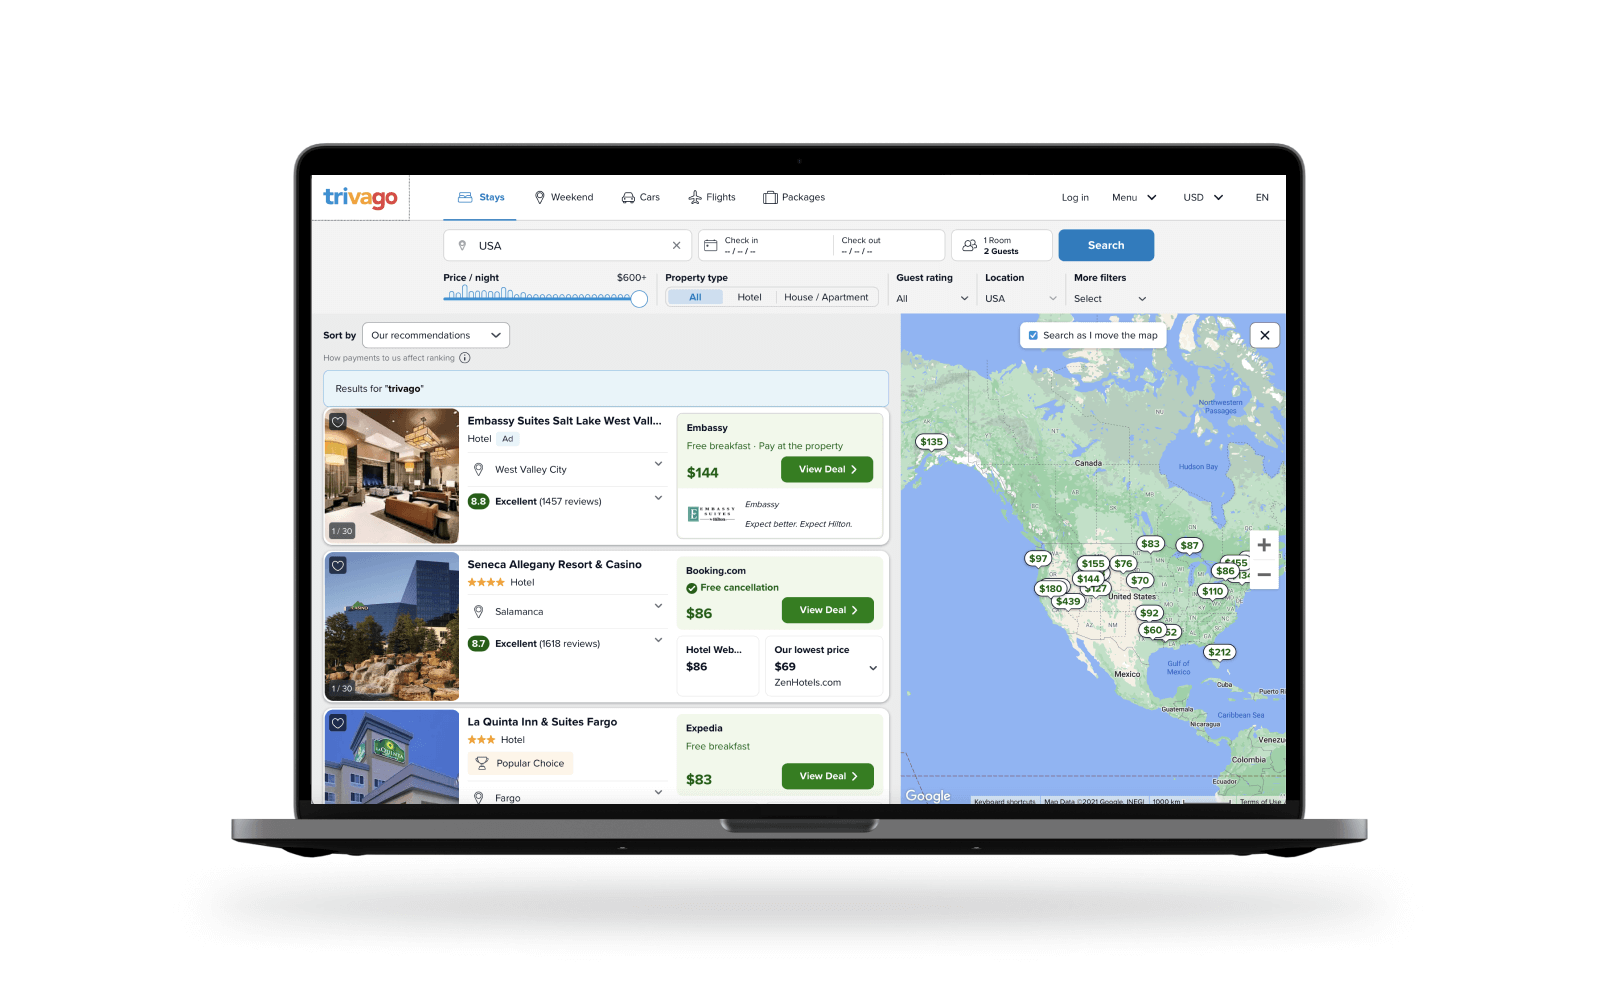The width and height of the screenshot is (1600, 1000).
Task: Open the Check in date picker
Action: pyautogui.click(x=765, y=245)
